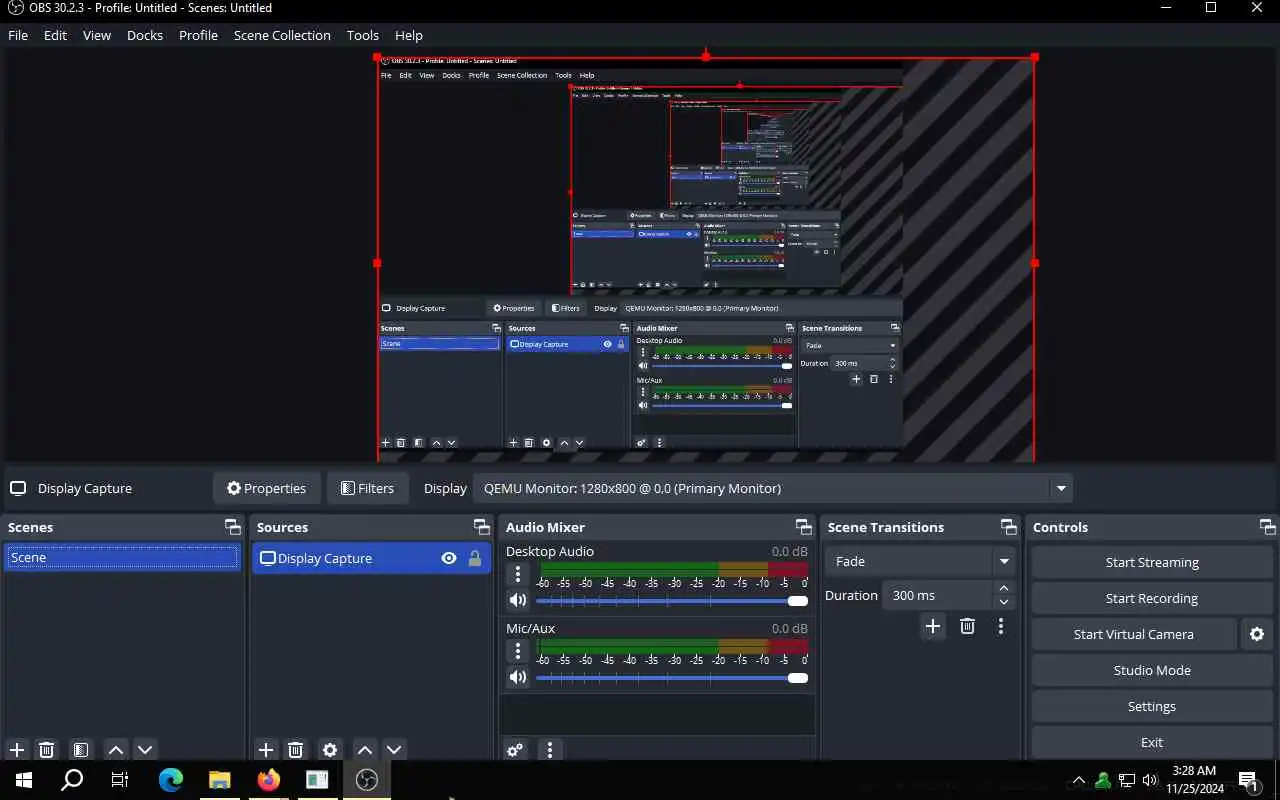Open taskbar search magnifier
Image resolution: width=1280 pixels, height=800 pixels.
click(x=72, y=780)
